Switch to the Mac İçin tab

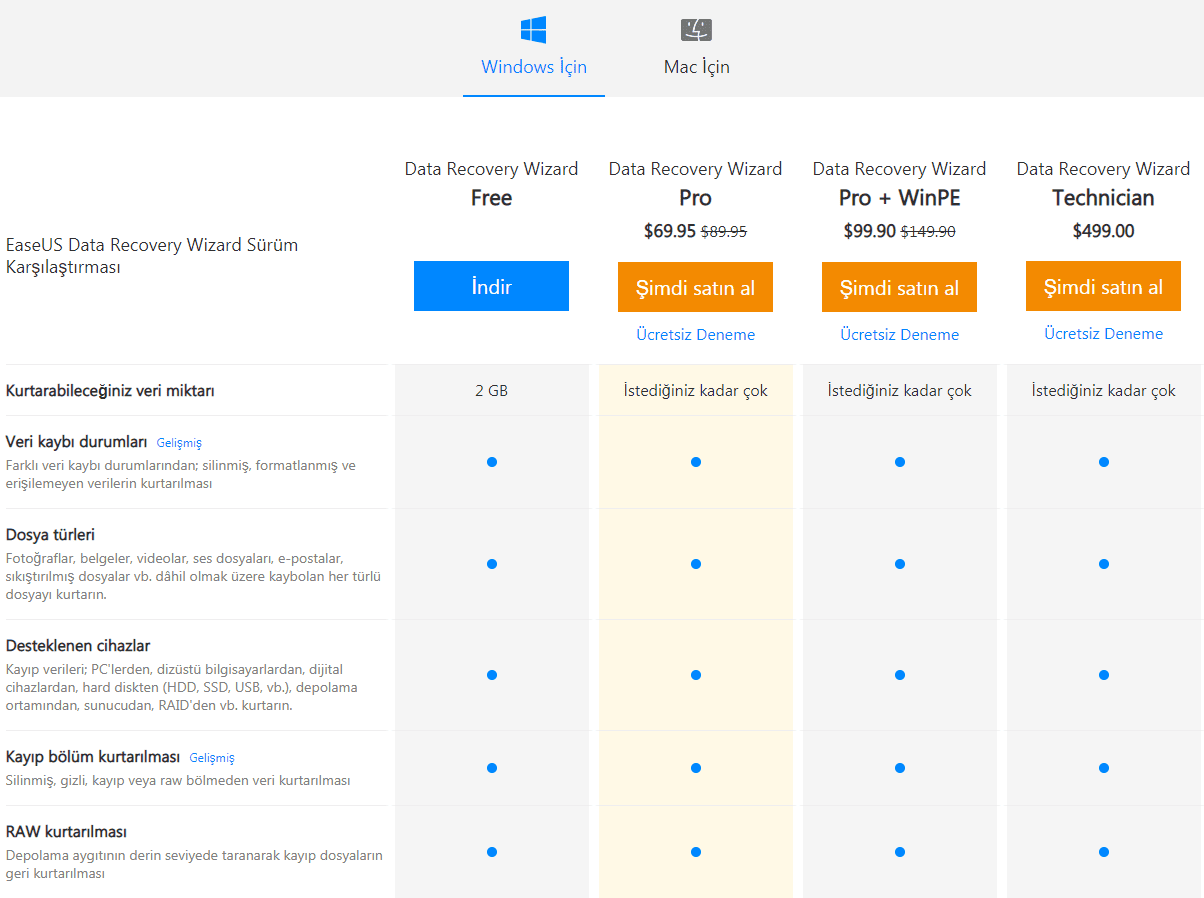click(697, 67)
